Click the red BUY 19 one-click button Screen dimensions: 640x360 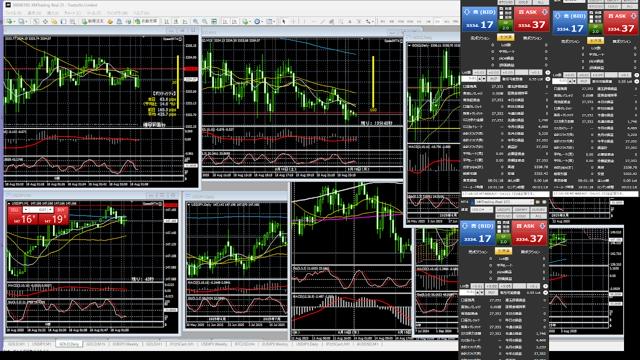point(54,219)
